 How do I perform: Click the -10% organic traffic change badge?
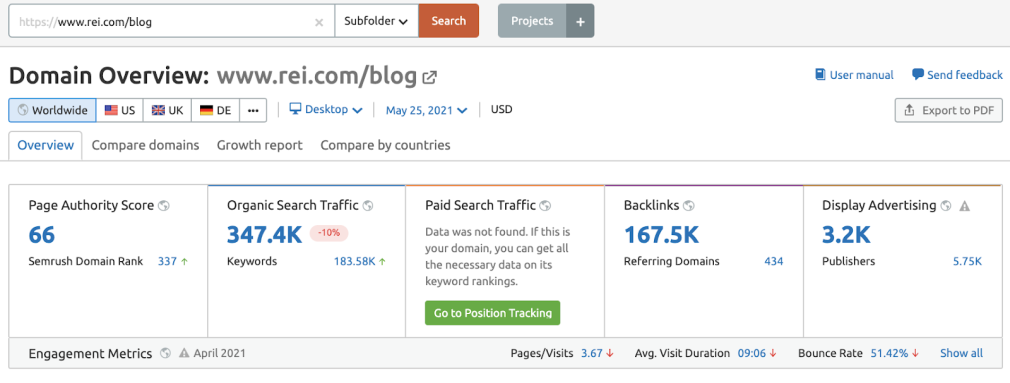pos(329,233)
